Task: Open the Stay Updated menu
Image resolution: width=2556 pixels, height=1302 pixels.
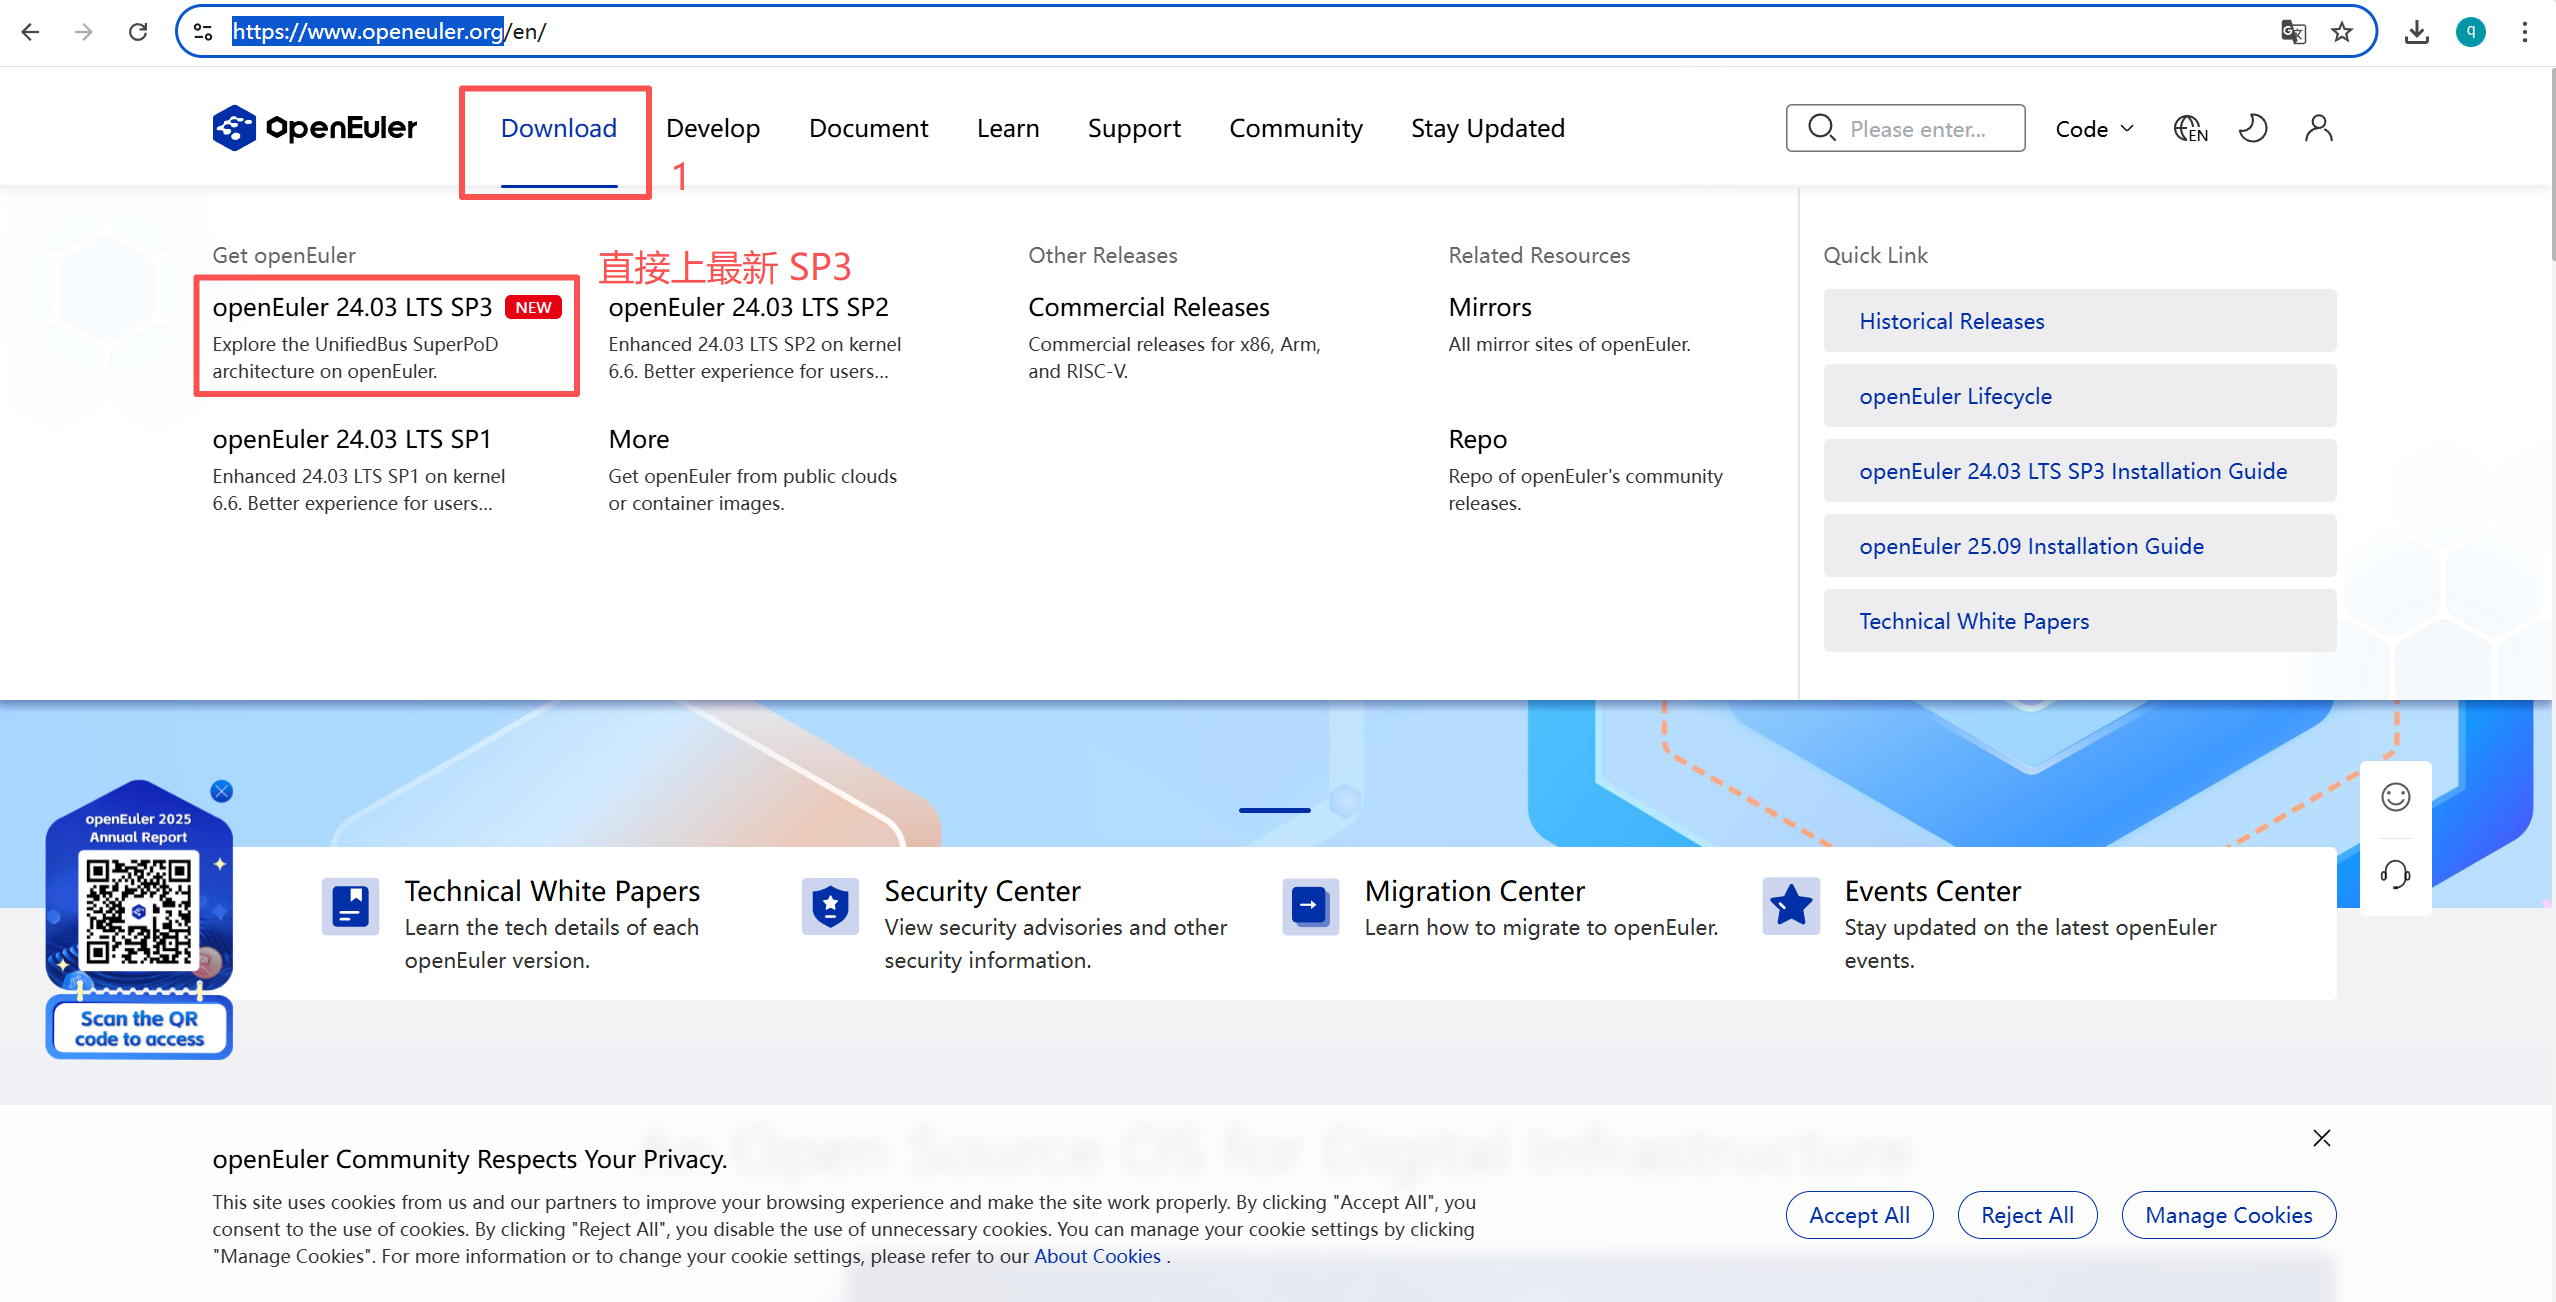Action: (1487, 128)
